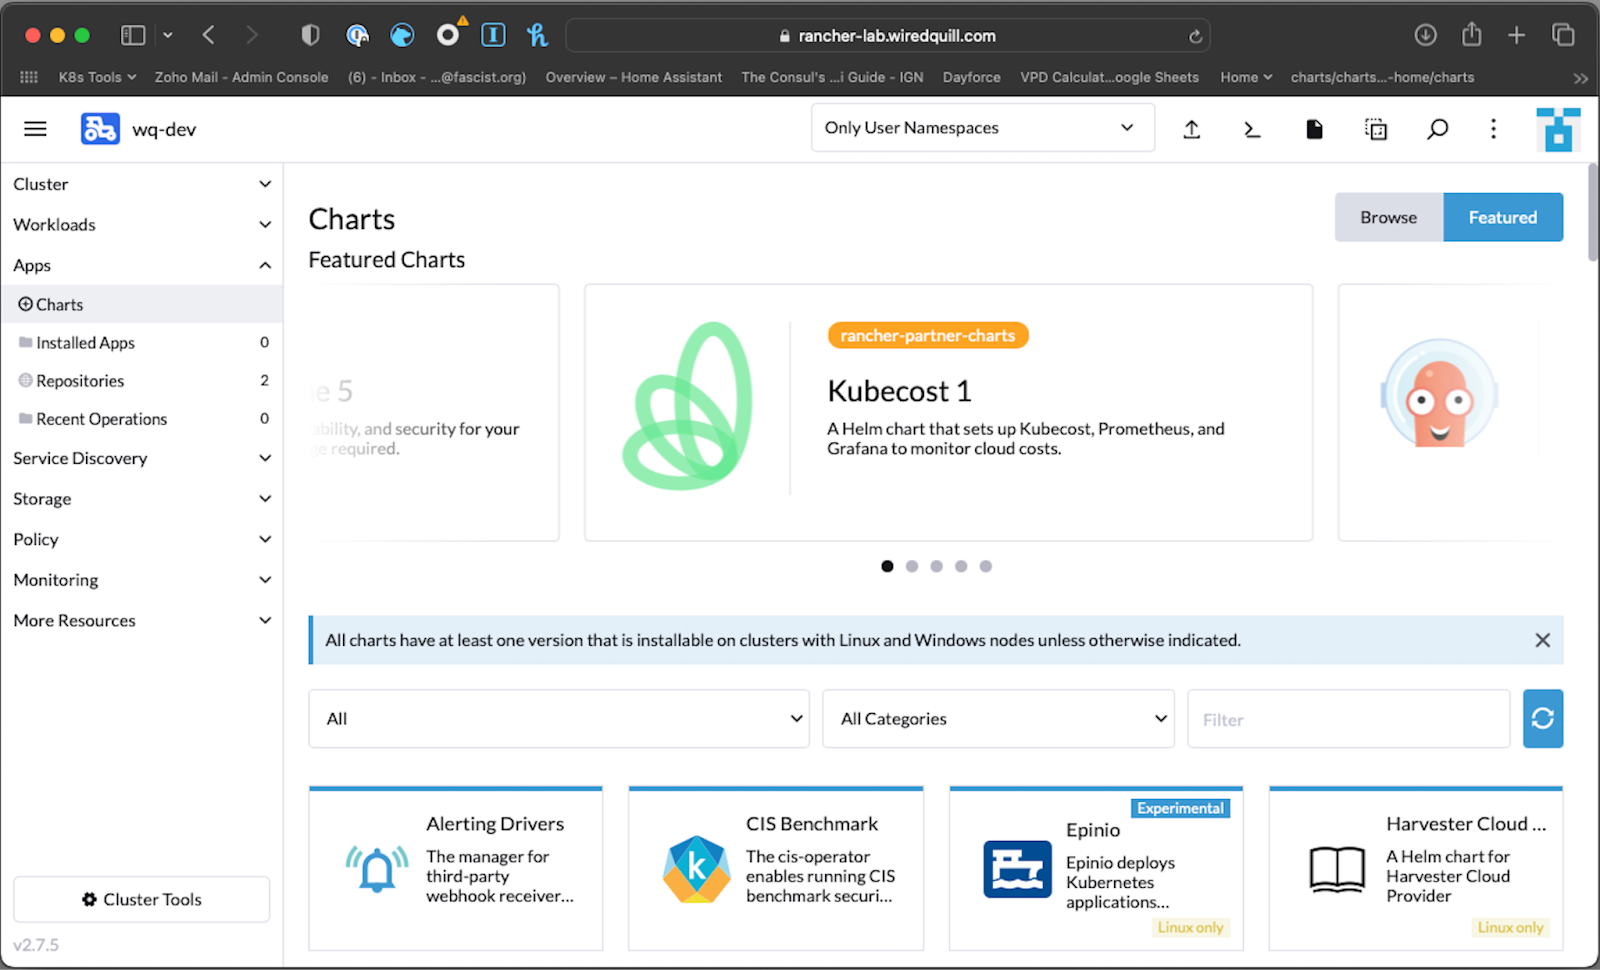Click the Import YAML upload icon
The width and height of the screenshot is (1600, 970).
coord(1191,129)
